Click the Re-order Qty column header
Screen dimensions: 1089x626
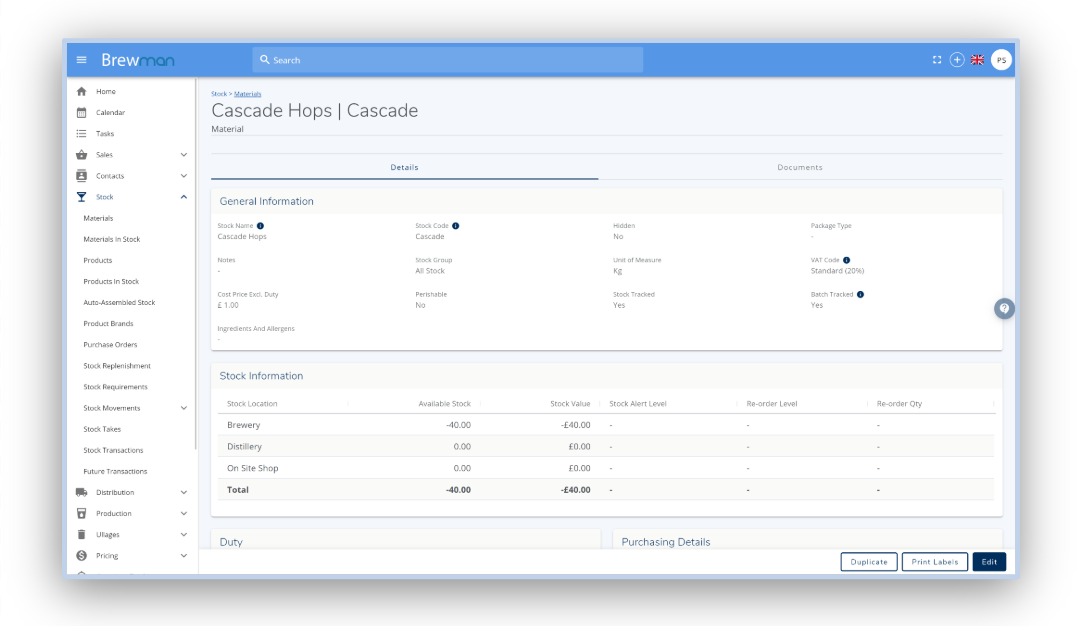(x=899, y=404)
